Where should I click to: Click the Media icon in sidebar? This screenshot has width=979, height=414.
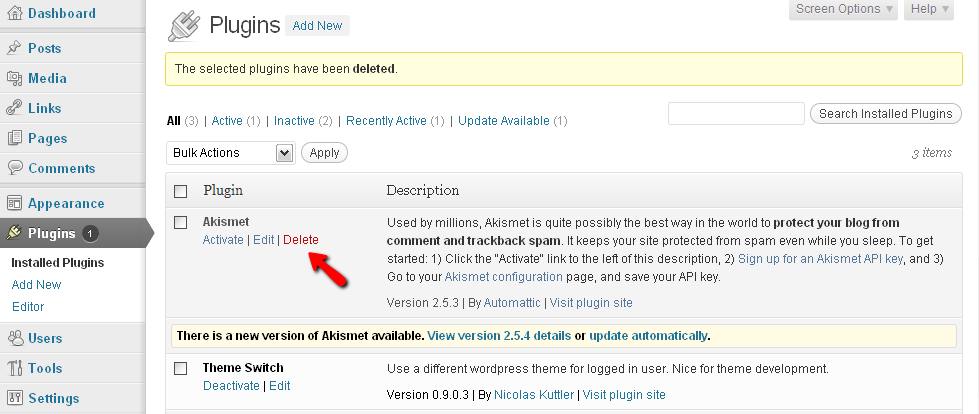14,78
